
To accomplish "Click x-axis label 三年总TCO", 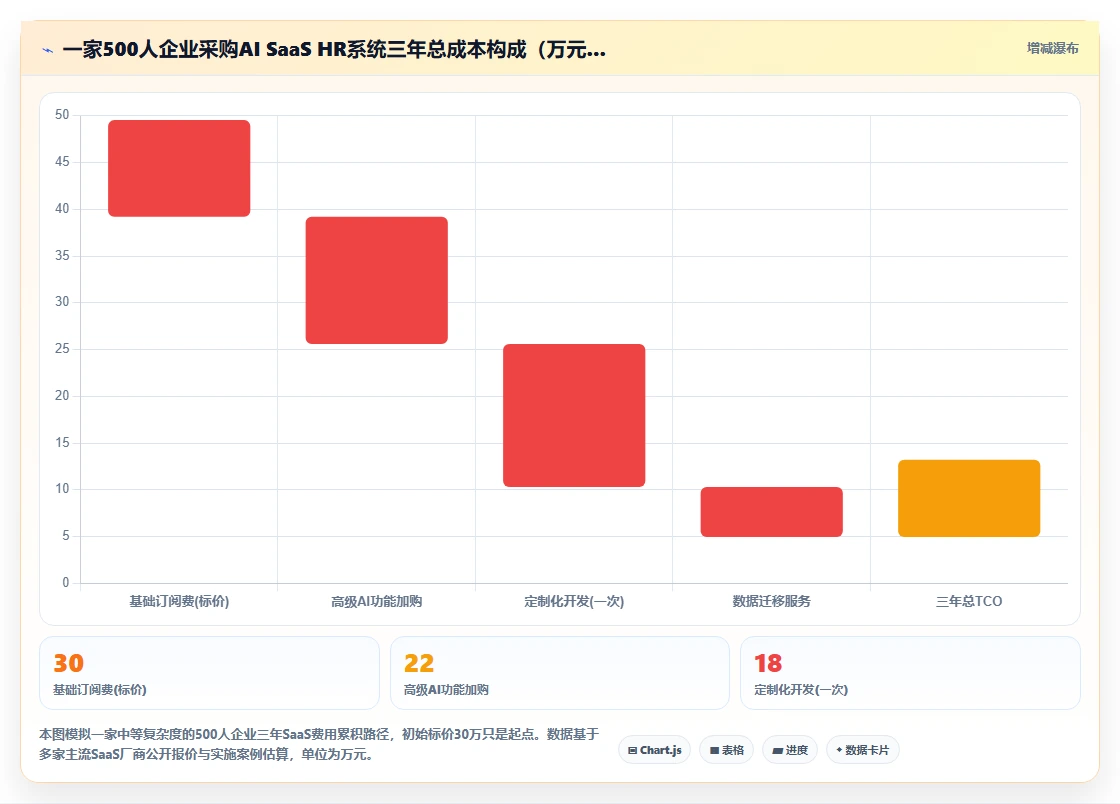I will pyautogui.click(x=969, y=601).
